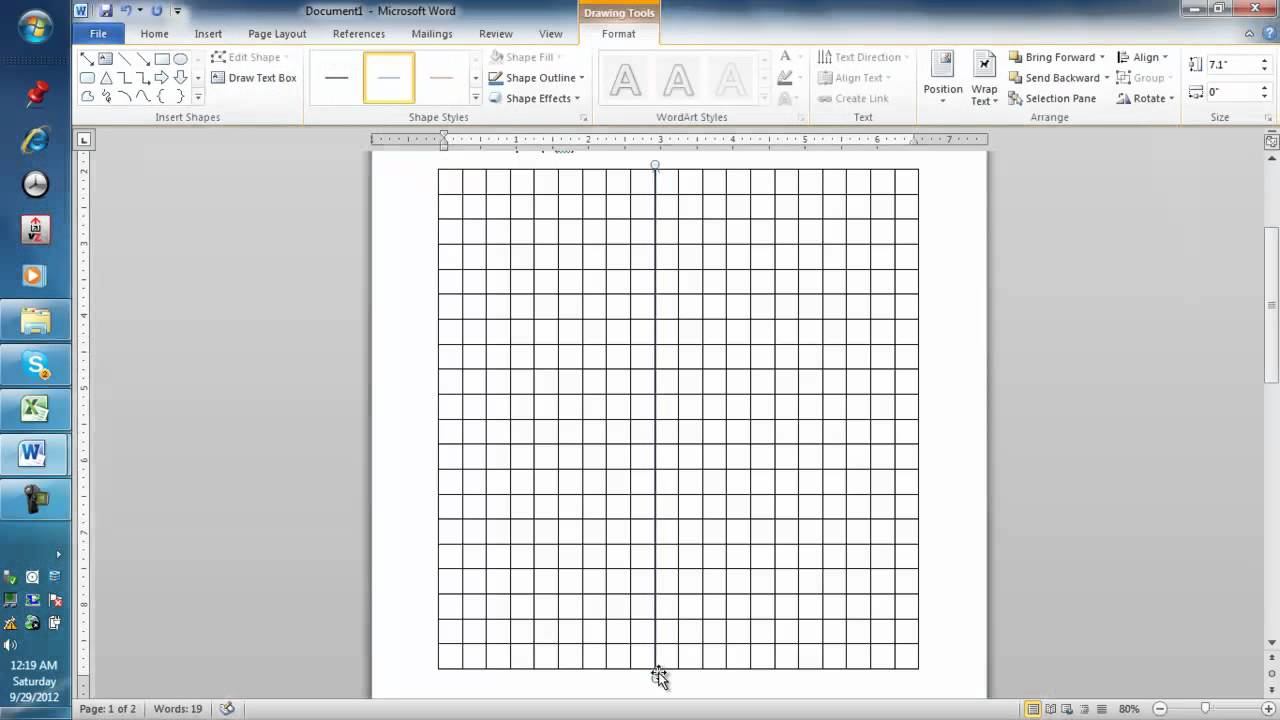
Task: Click Draw Text Box
Action: (254, 78)
